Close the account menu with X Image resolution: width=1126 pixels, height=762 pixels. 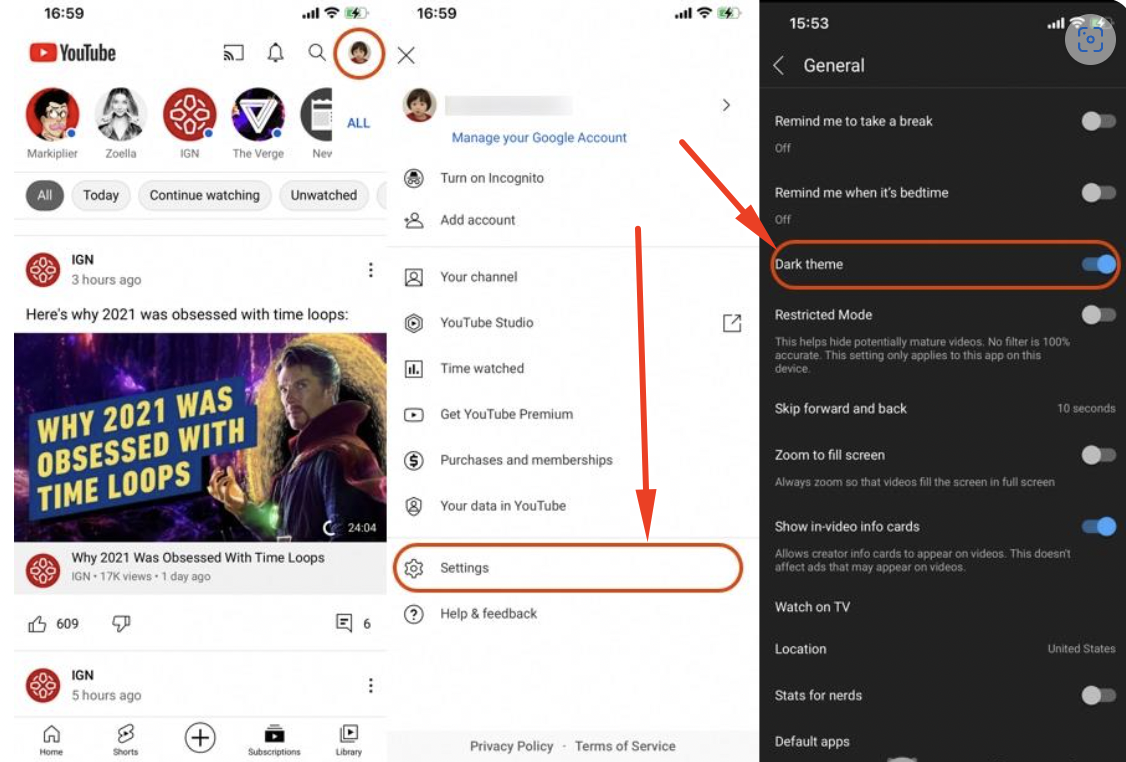click(406, 55)
